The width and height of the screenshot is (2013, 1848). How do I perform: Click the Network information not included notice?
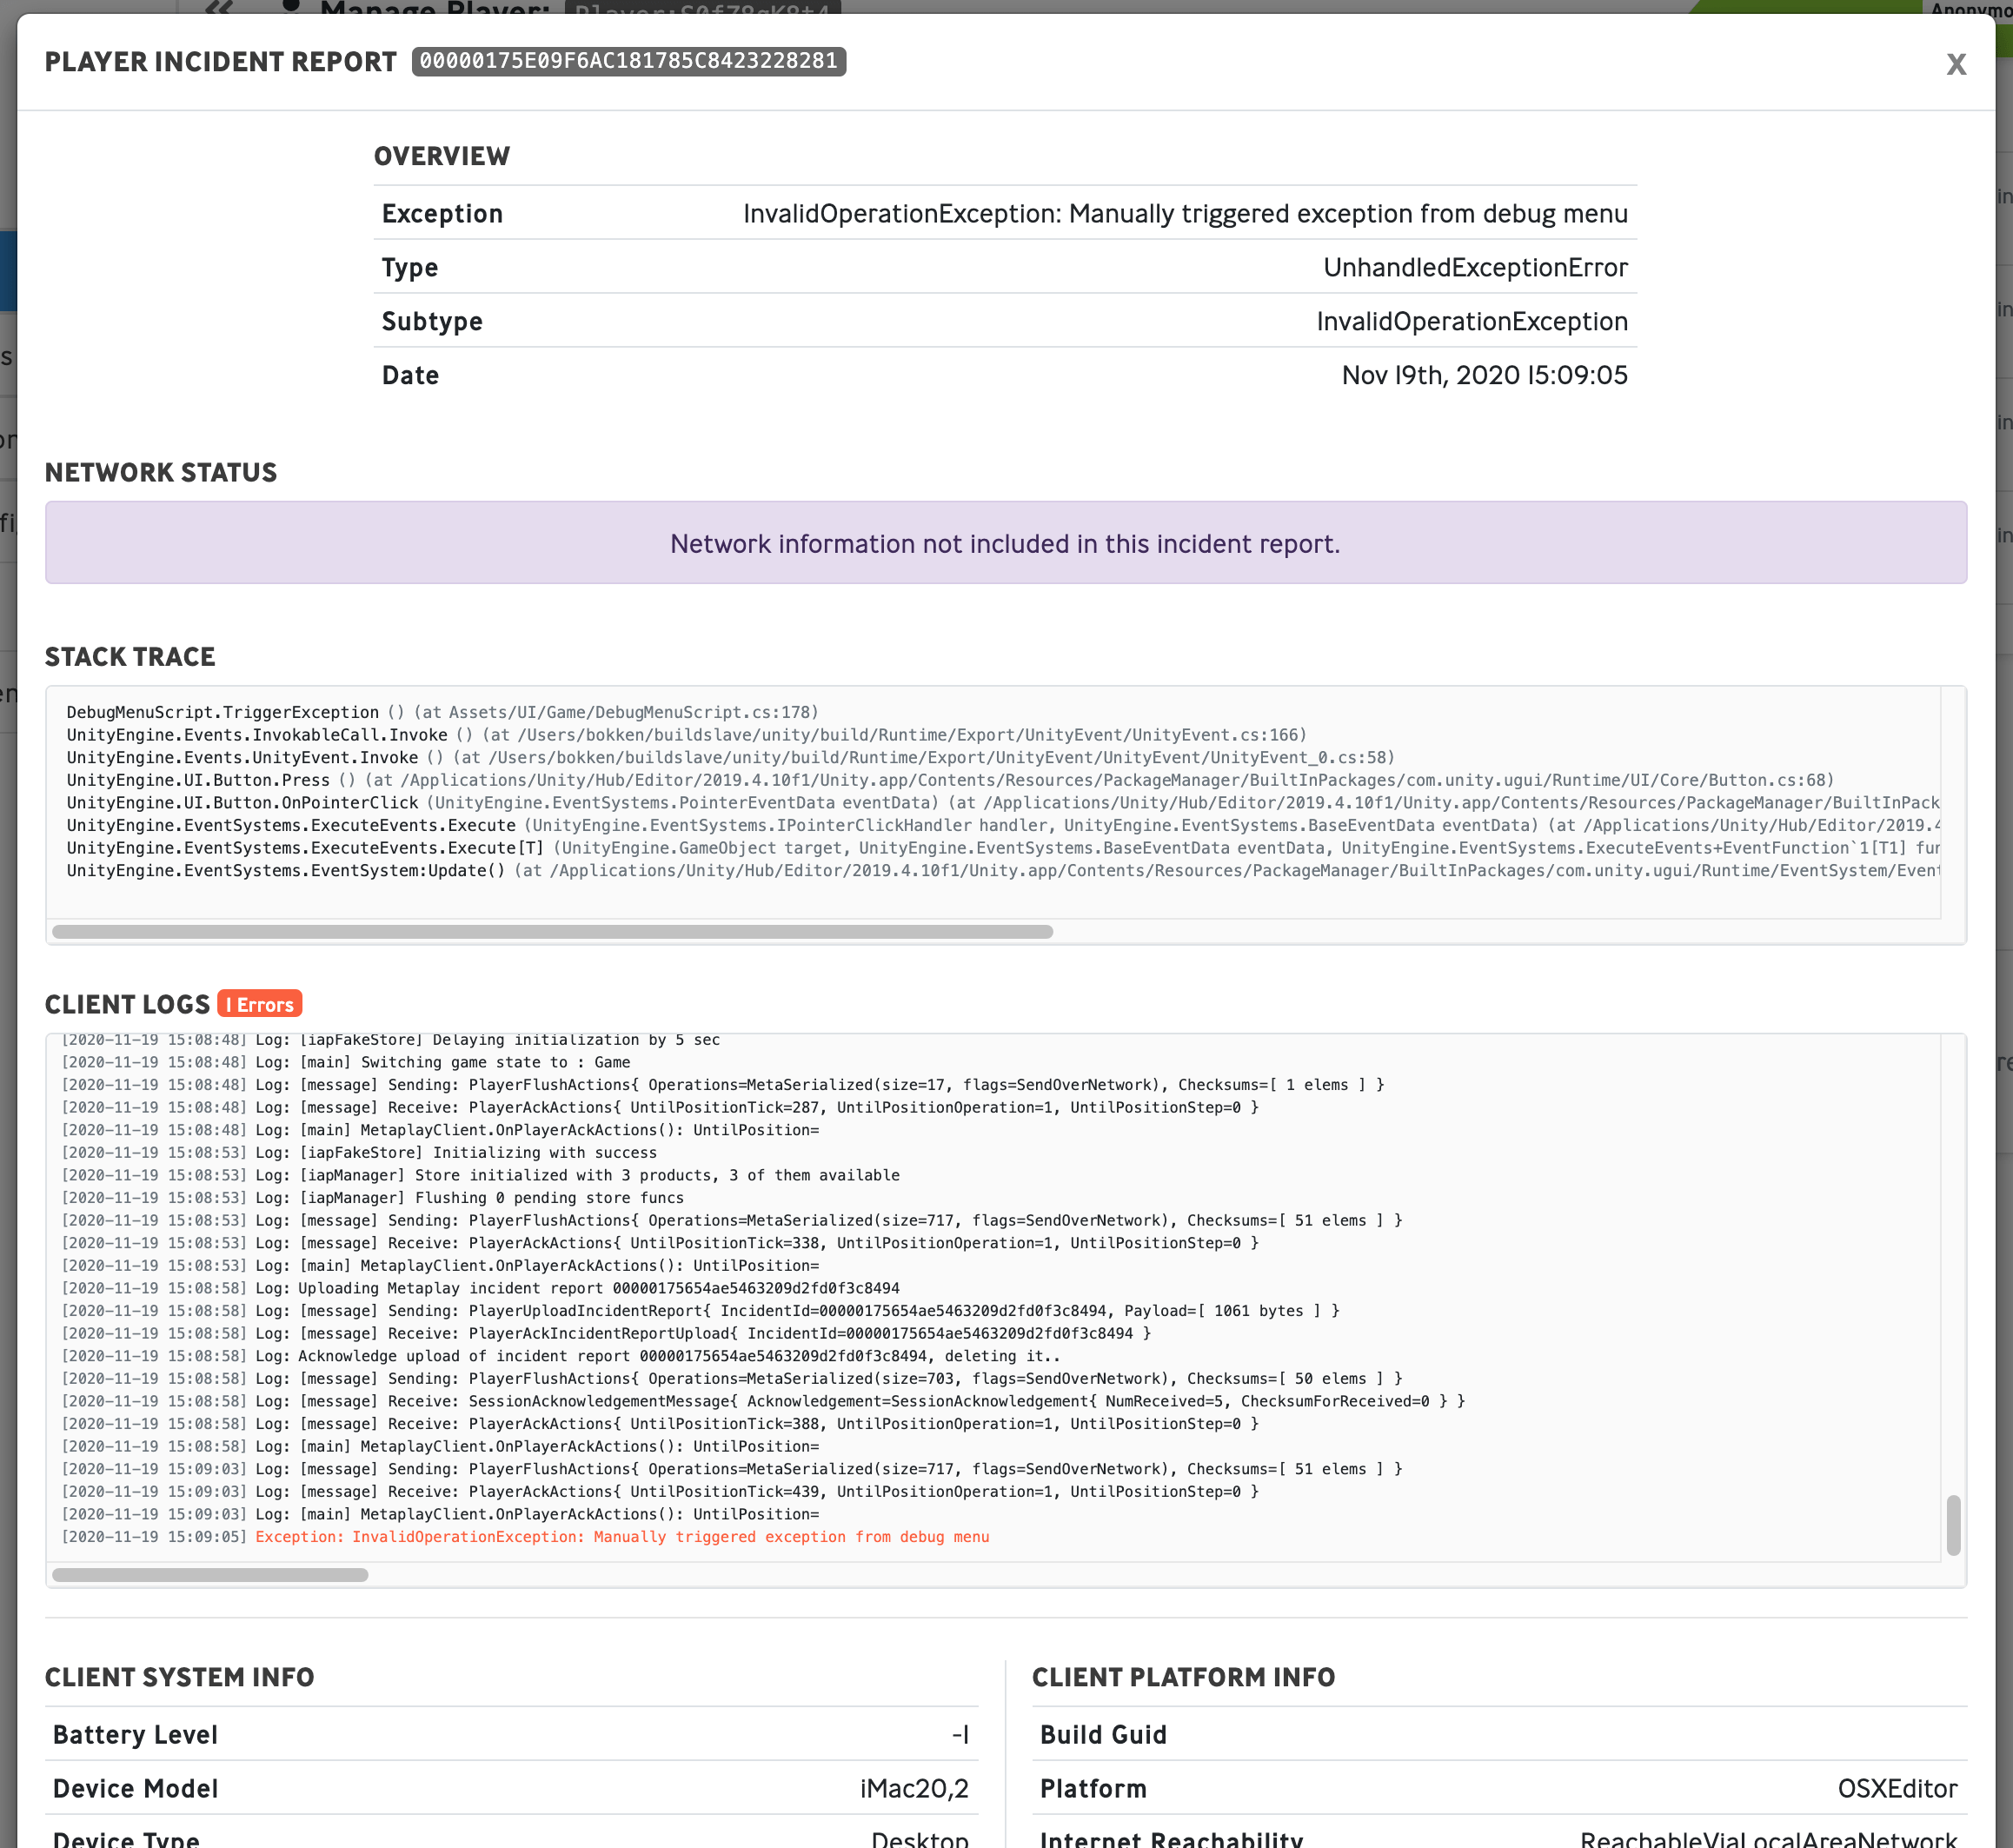point(1004,543)
